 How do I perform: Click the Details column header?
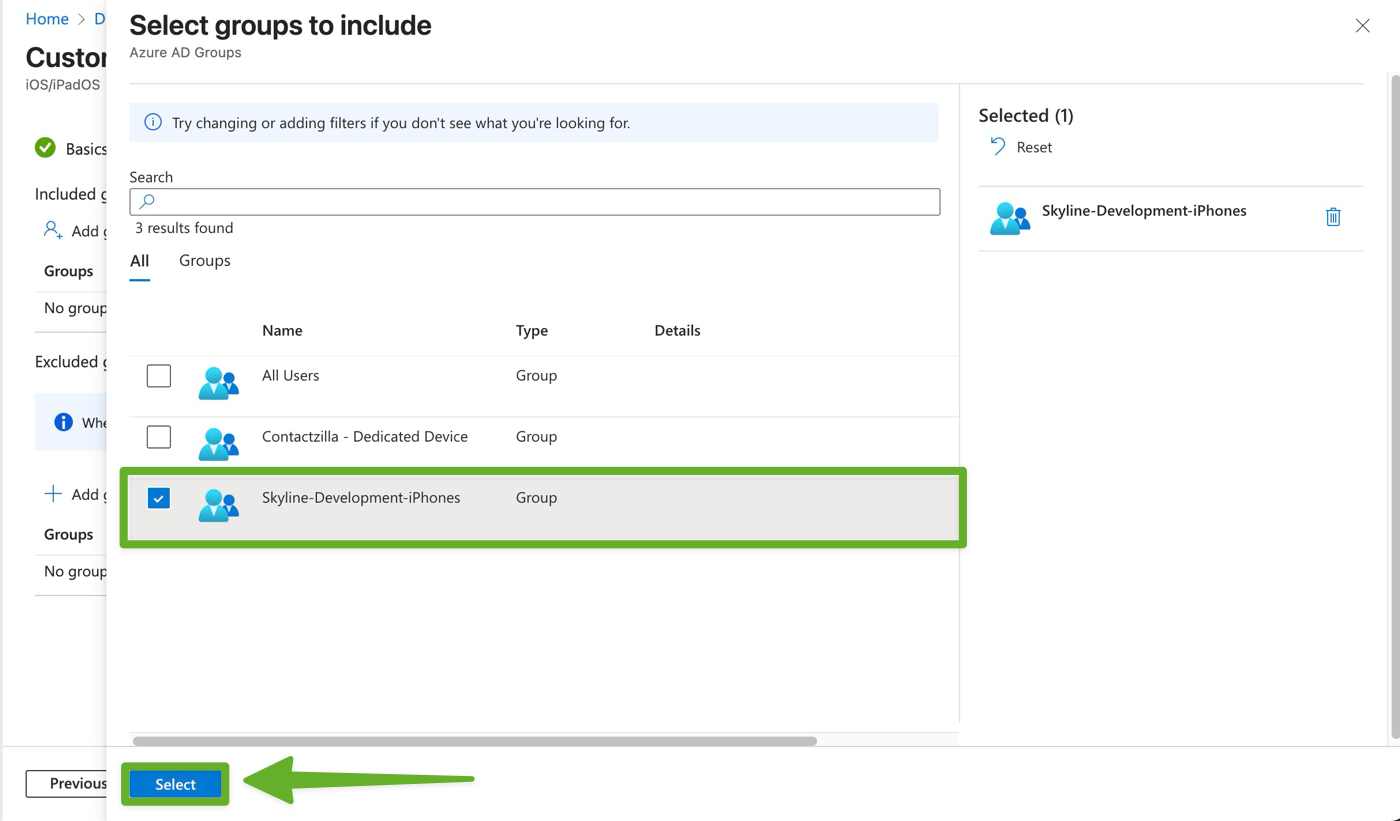[x=677, y=330]
